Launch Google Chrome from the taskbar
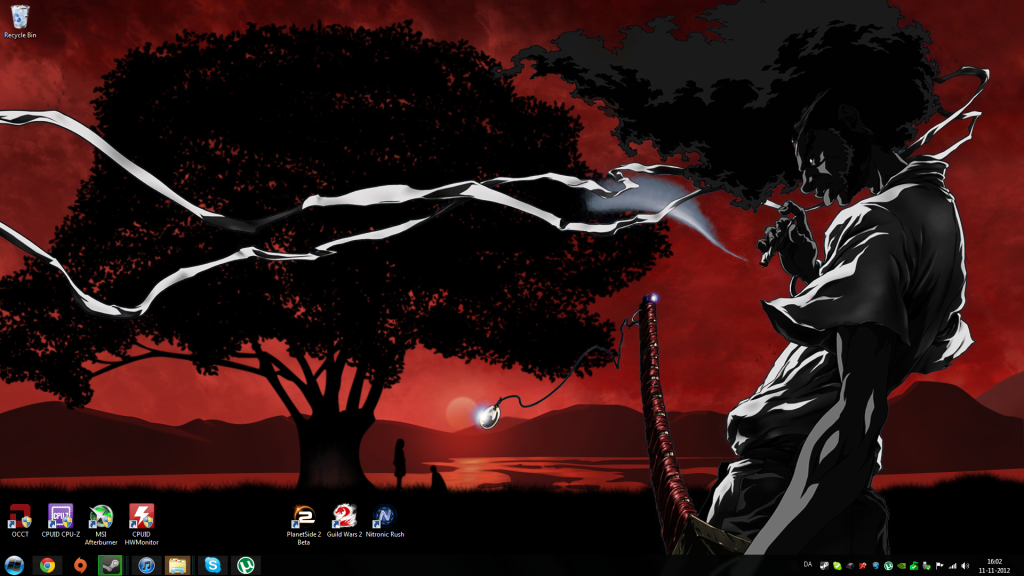Viewport: 1024px width, 576px height. (x=47, y=565)
